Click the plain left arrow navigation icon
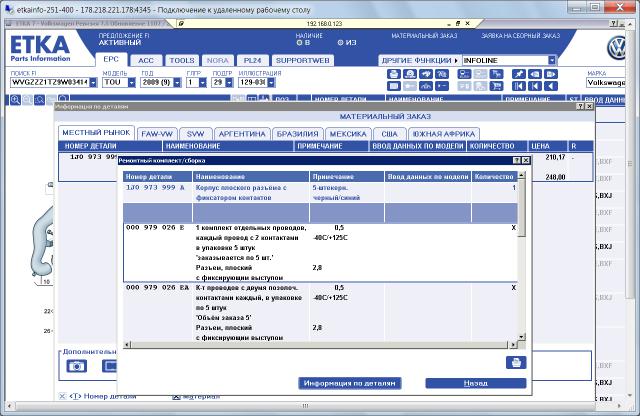The image size is (640, 416). [551, 86]
